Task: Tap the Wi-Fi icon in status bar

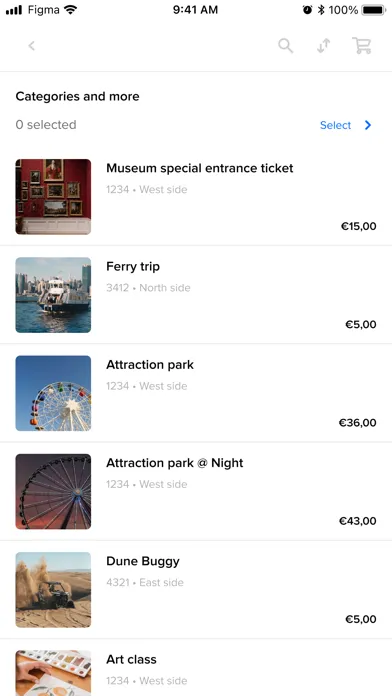Action: (x=70, y=10)
